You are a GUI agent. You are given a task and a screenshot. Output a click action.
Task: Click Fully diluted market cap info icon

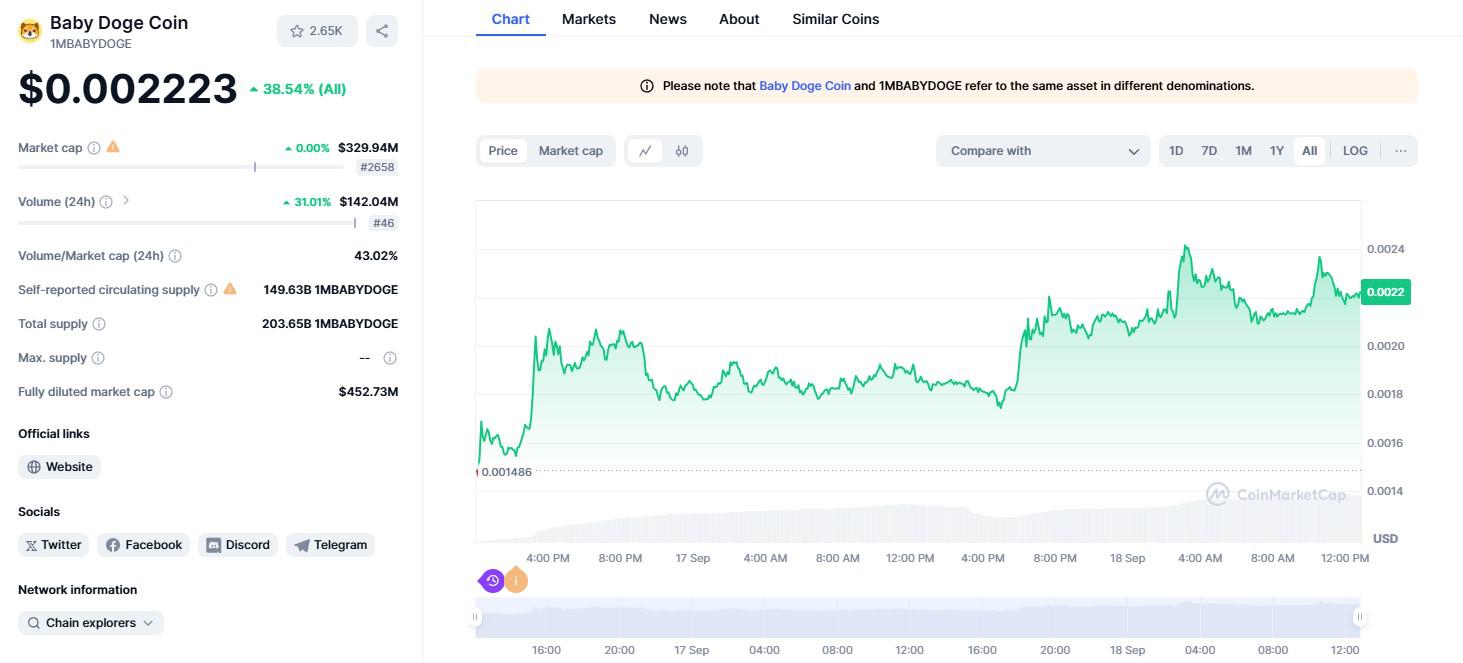coord(166,392)
